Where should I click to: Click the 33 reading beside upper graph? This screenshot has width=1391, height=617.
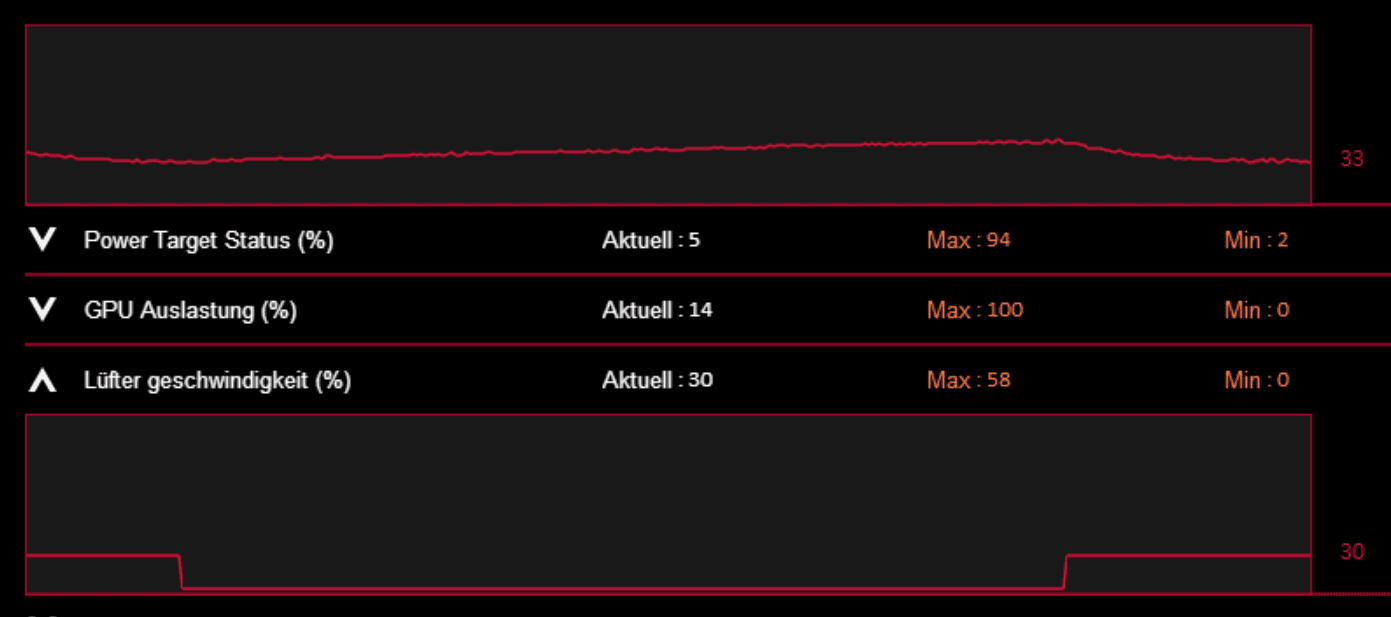pos(1352,159)
